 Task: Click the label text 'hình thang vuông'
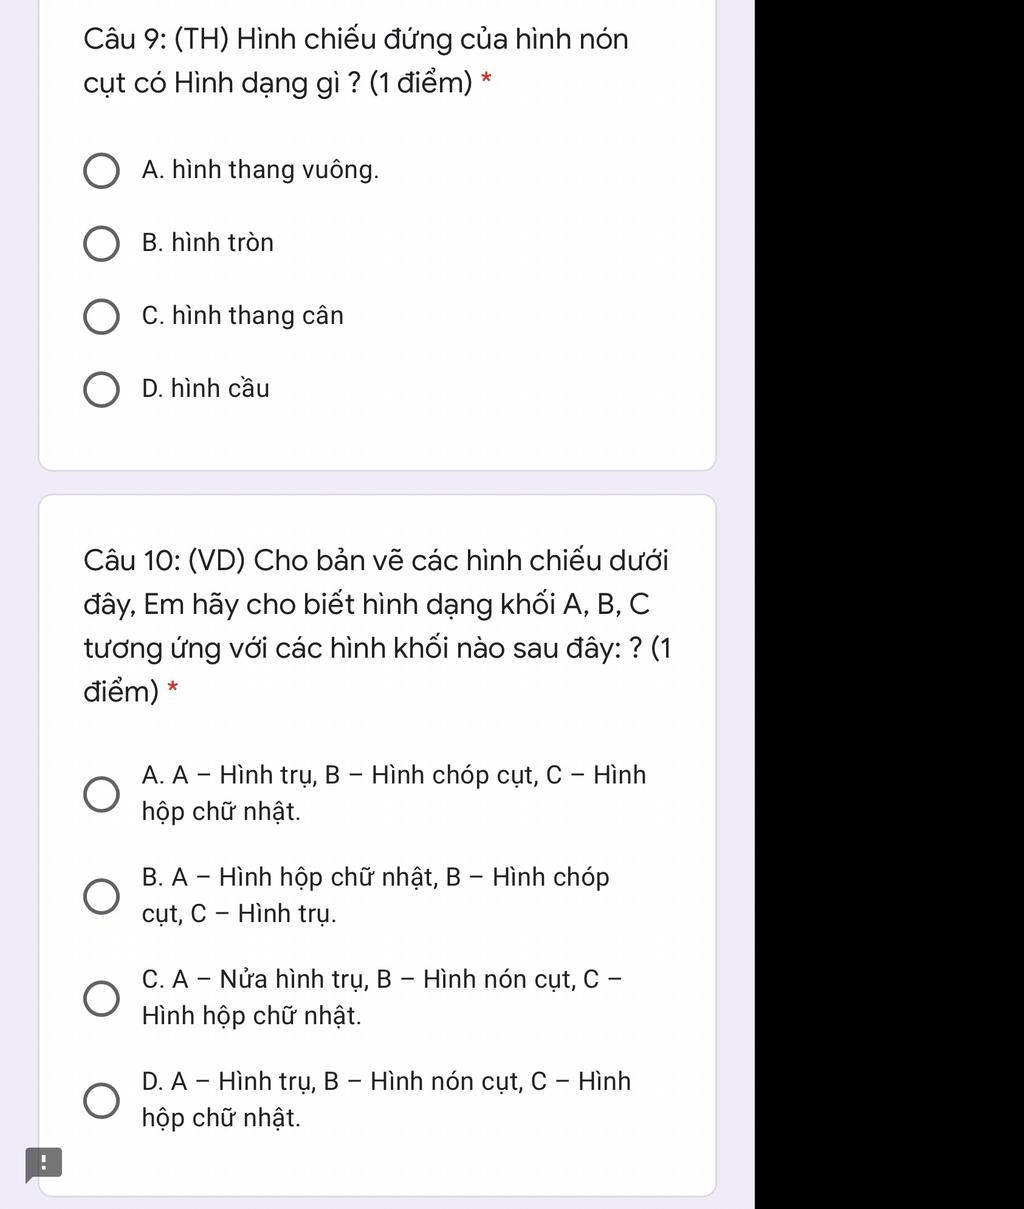tap(274, 170)
